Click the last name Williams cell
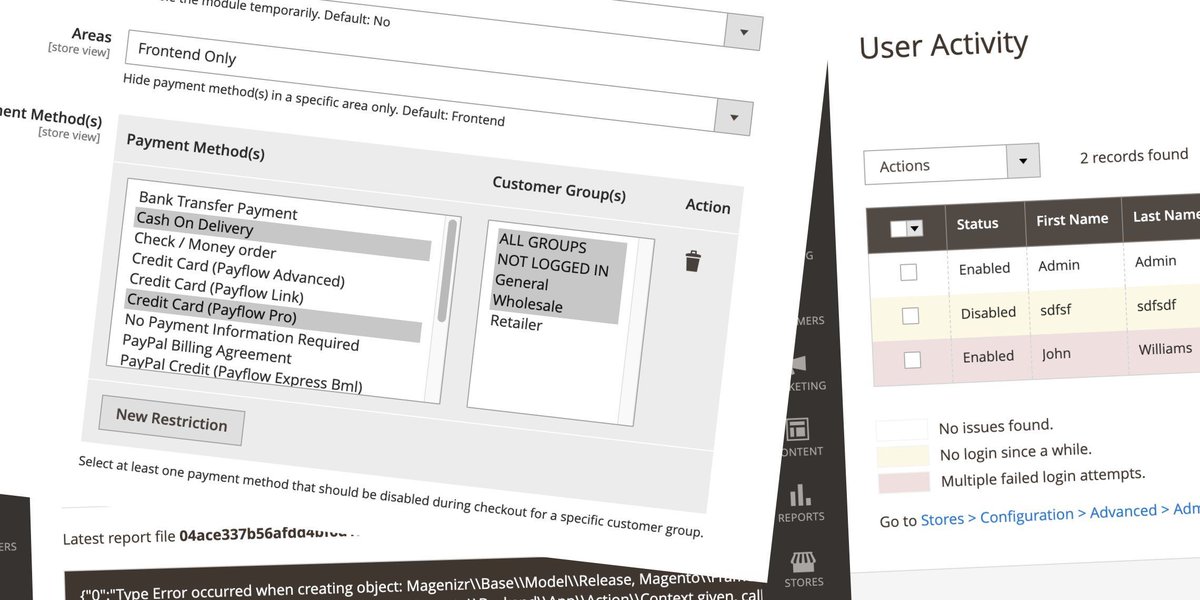This screenshot has width=1200, height=600. 1165,349
